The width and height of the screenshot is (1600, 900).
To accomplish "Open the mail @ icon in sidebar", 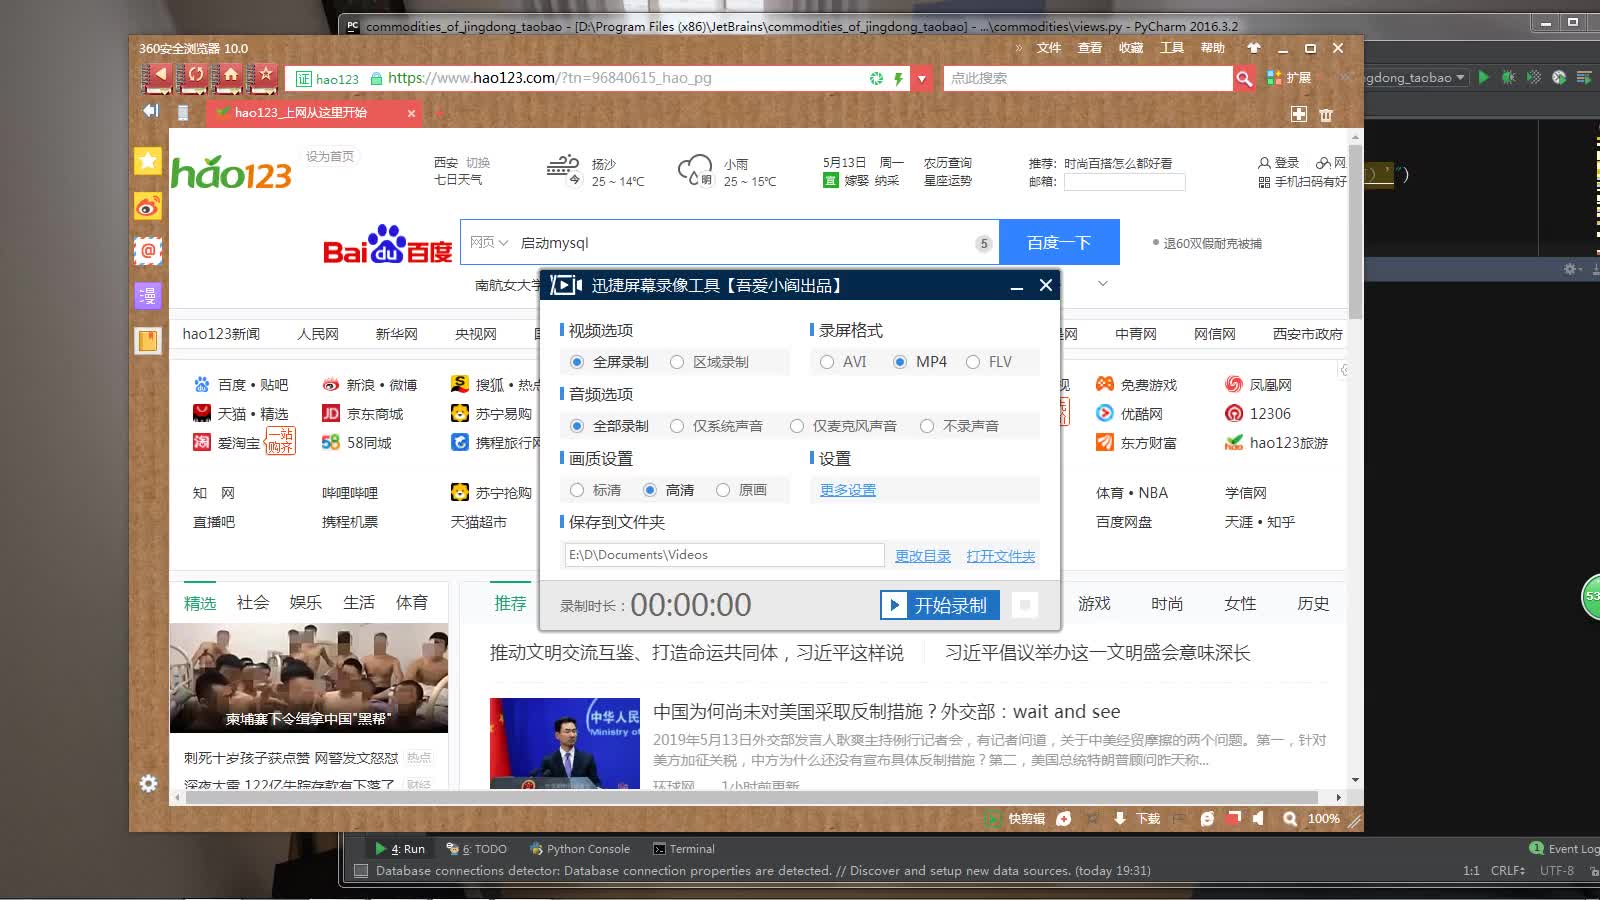I will (148, 251).
